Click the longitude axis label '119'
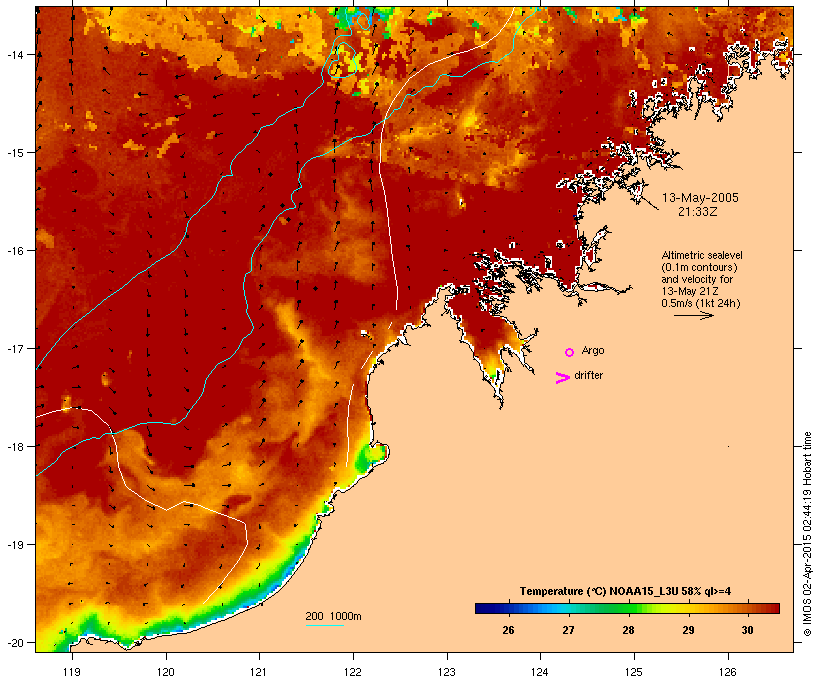Screen dimensions: 820x680 click(71, 672)
